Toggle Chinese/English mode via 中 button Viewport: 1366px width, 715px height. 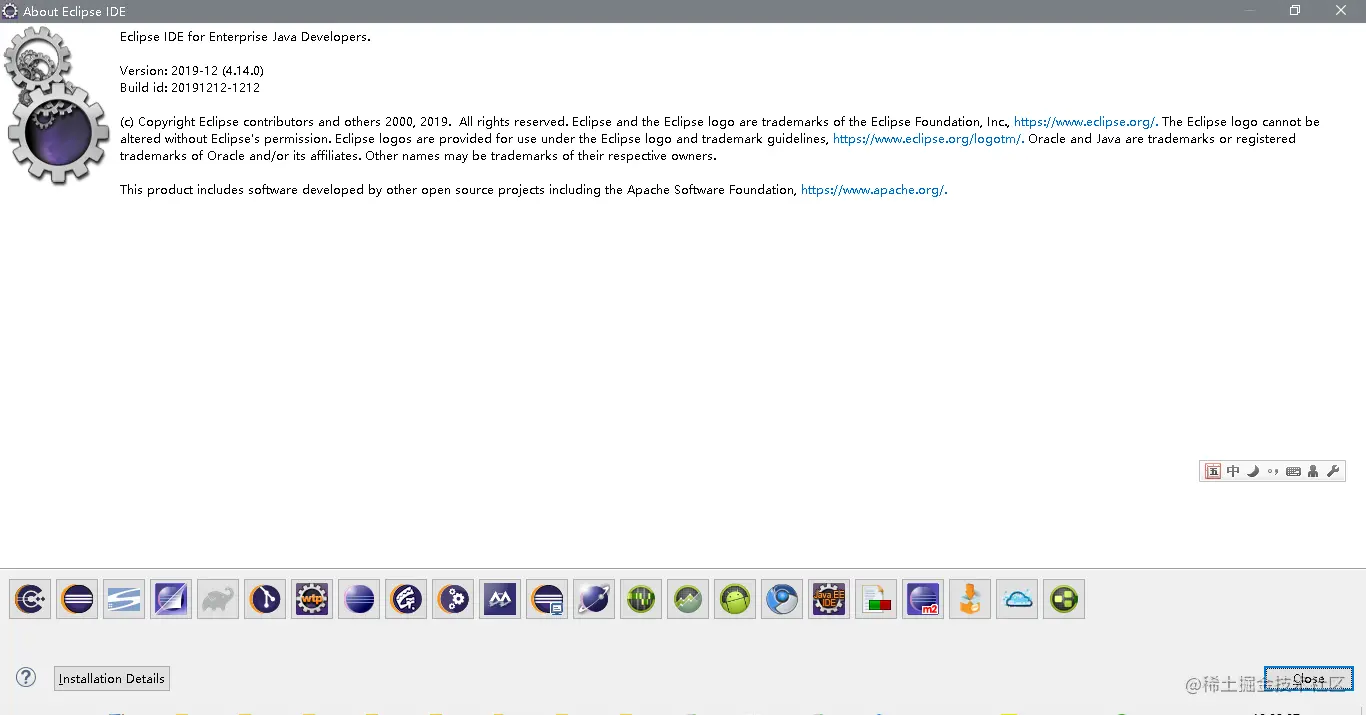tap(1233, 471)
